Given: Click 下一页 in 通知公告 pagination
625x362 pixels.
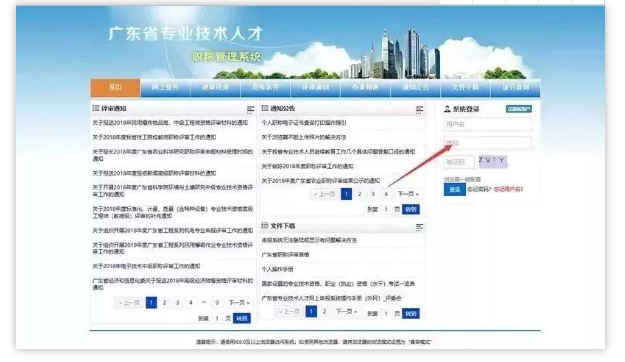Looking at the screenshot, I should coord(408,194).
